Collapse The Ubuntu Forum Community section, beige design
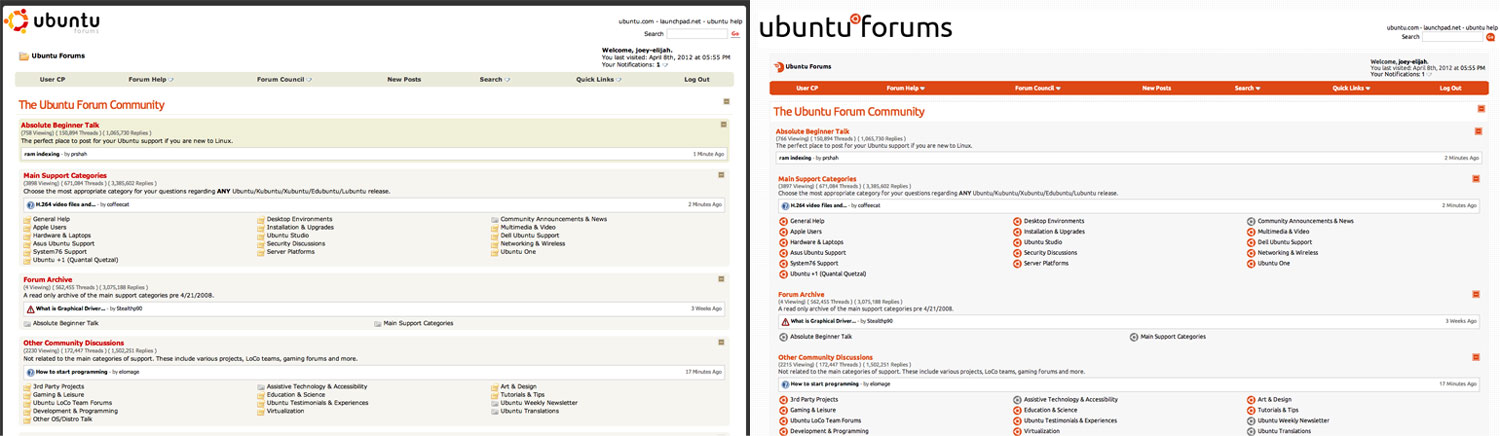Image resolution: width=1500 pixels, height=436 pixels. tap(727, 102)
